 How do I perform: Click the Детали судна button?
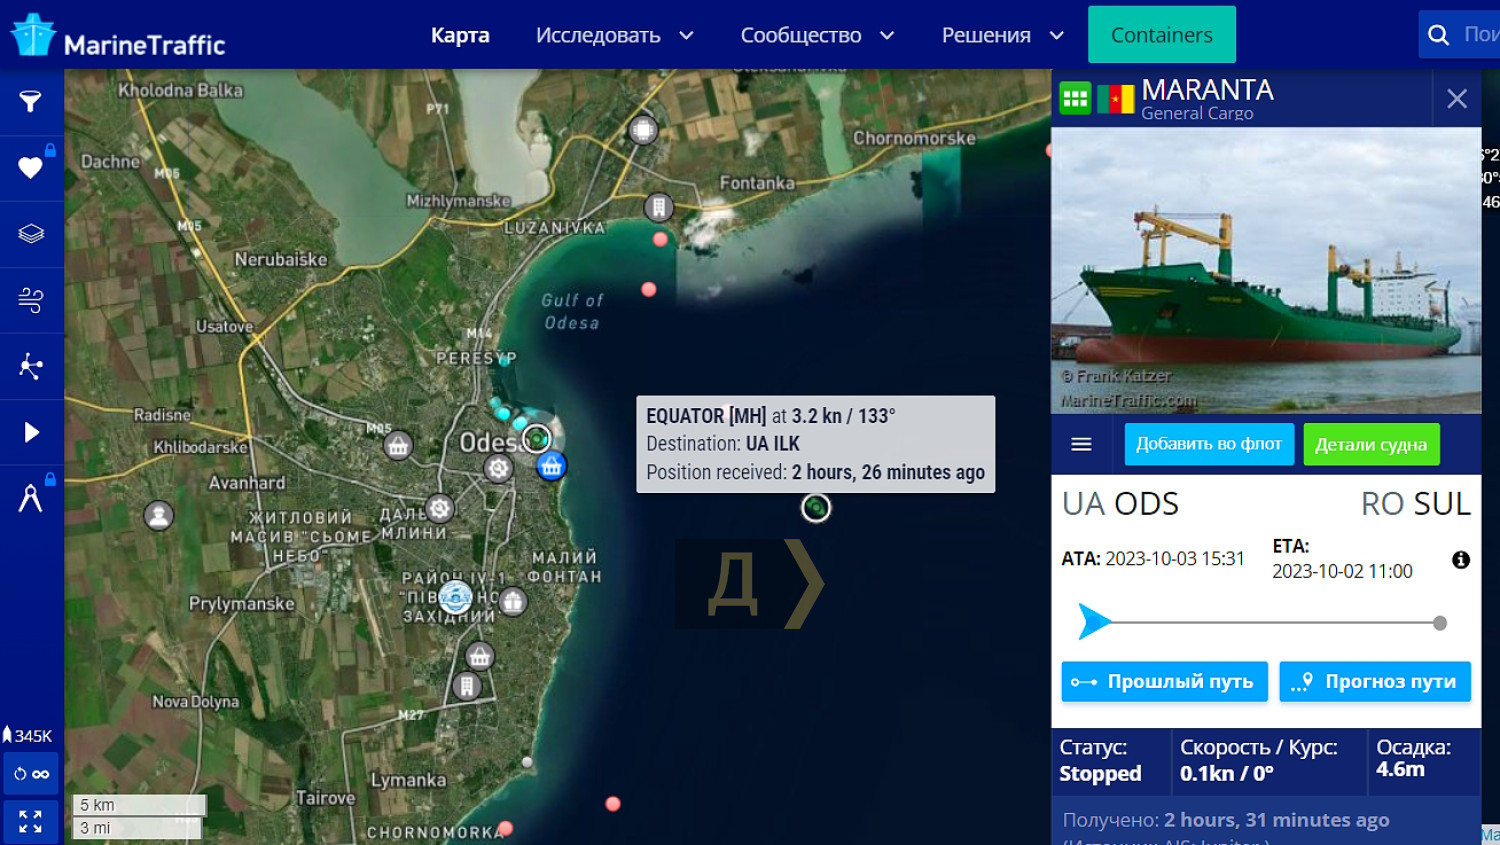point(1371,444)
